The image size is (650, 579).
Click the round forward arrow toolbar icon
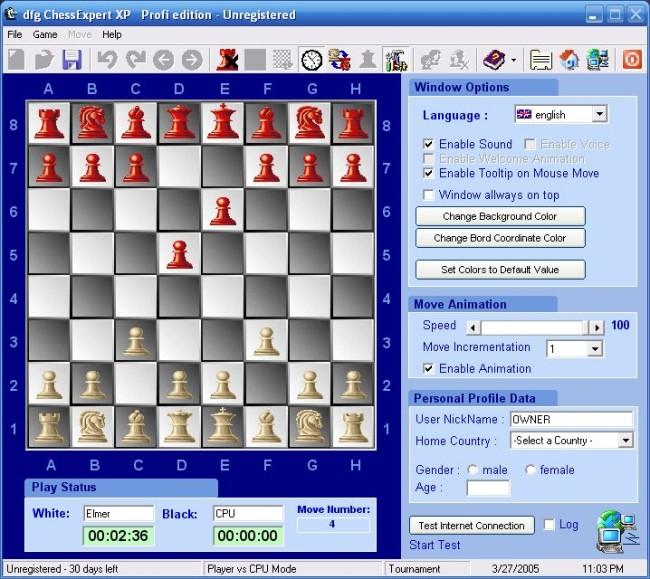click(x=192, y=60)
